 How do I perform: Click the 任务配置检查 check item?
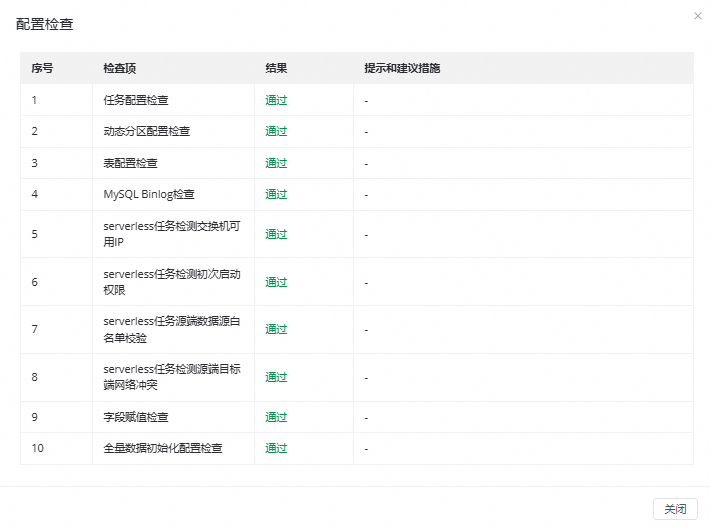136,100
